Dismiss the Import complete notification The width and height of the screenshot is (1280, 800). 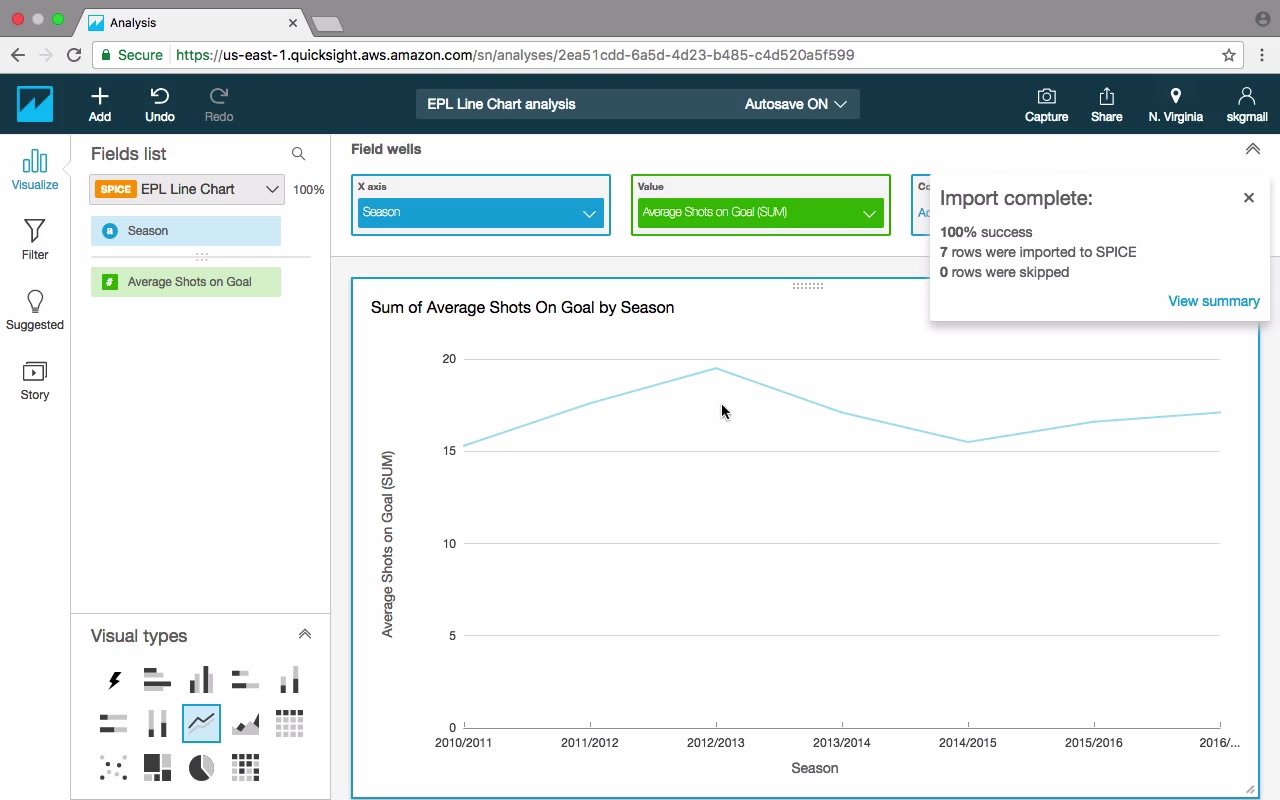point(1248,198)
